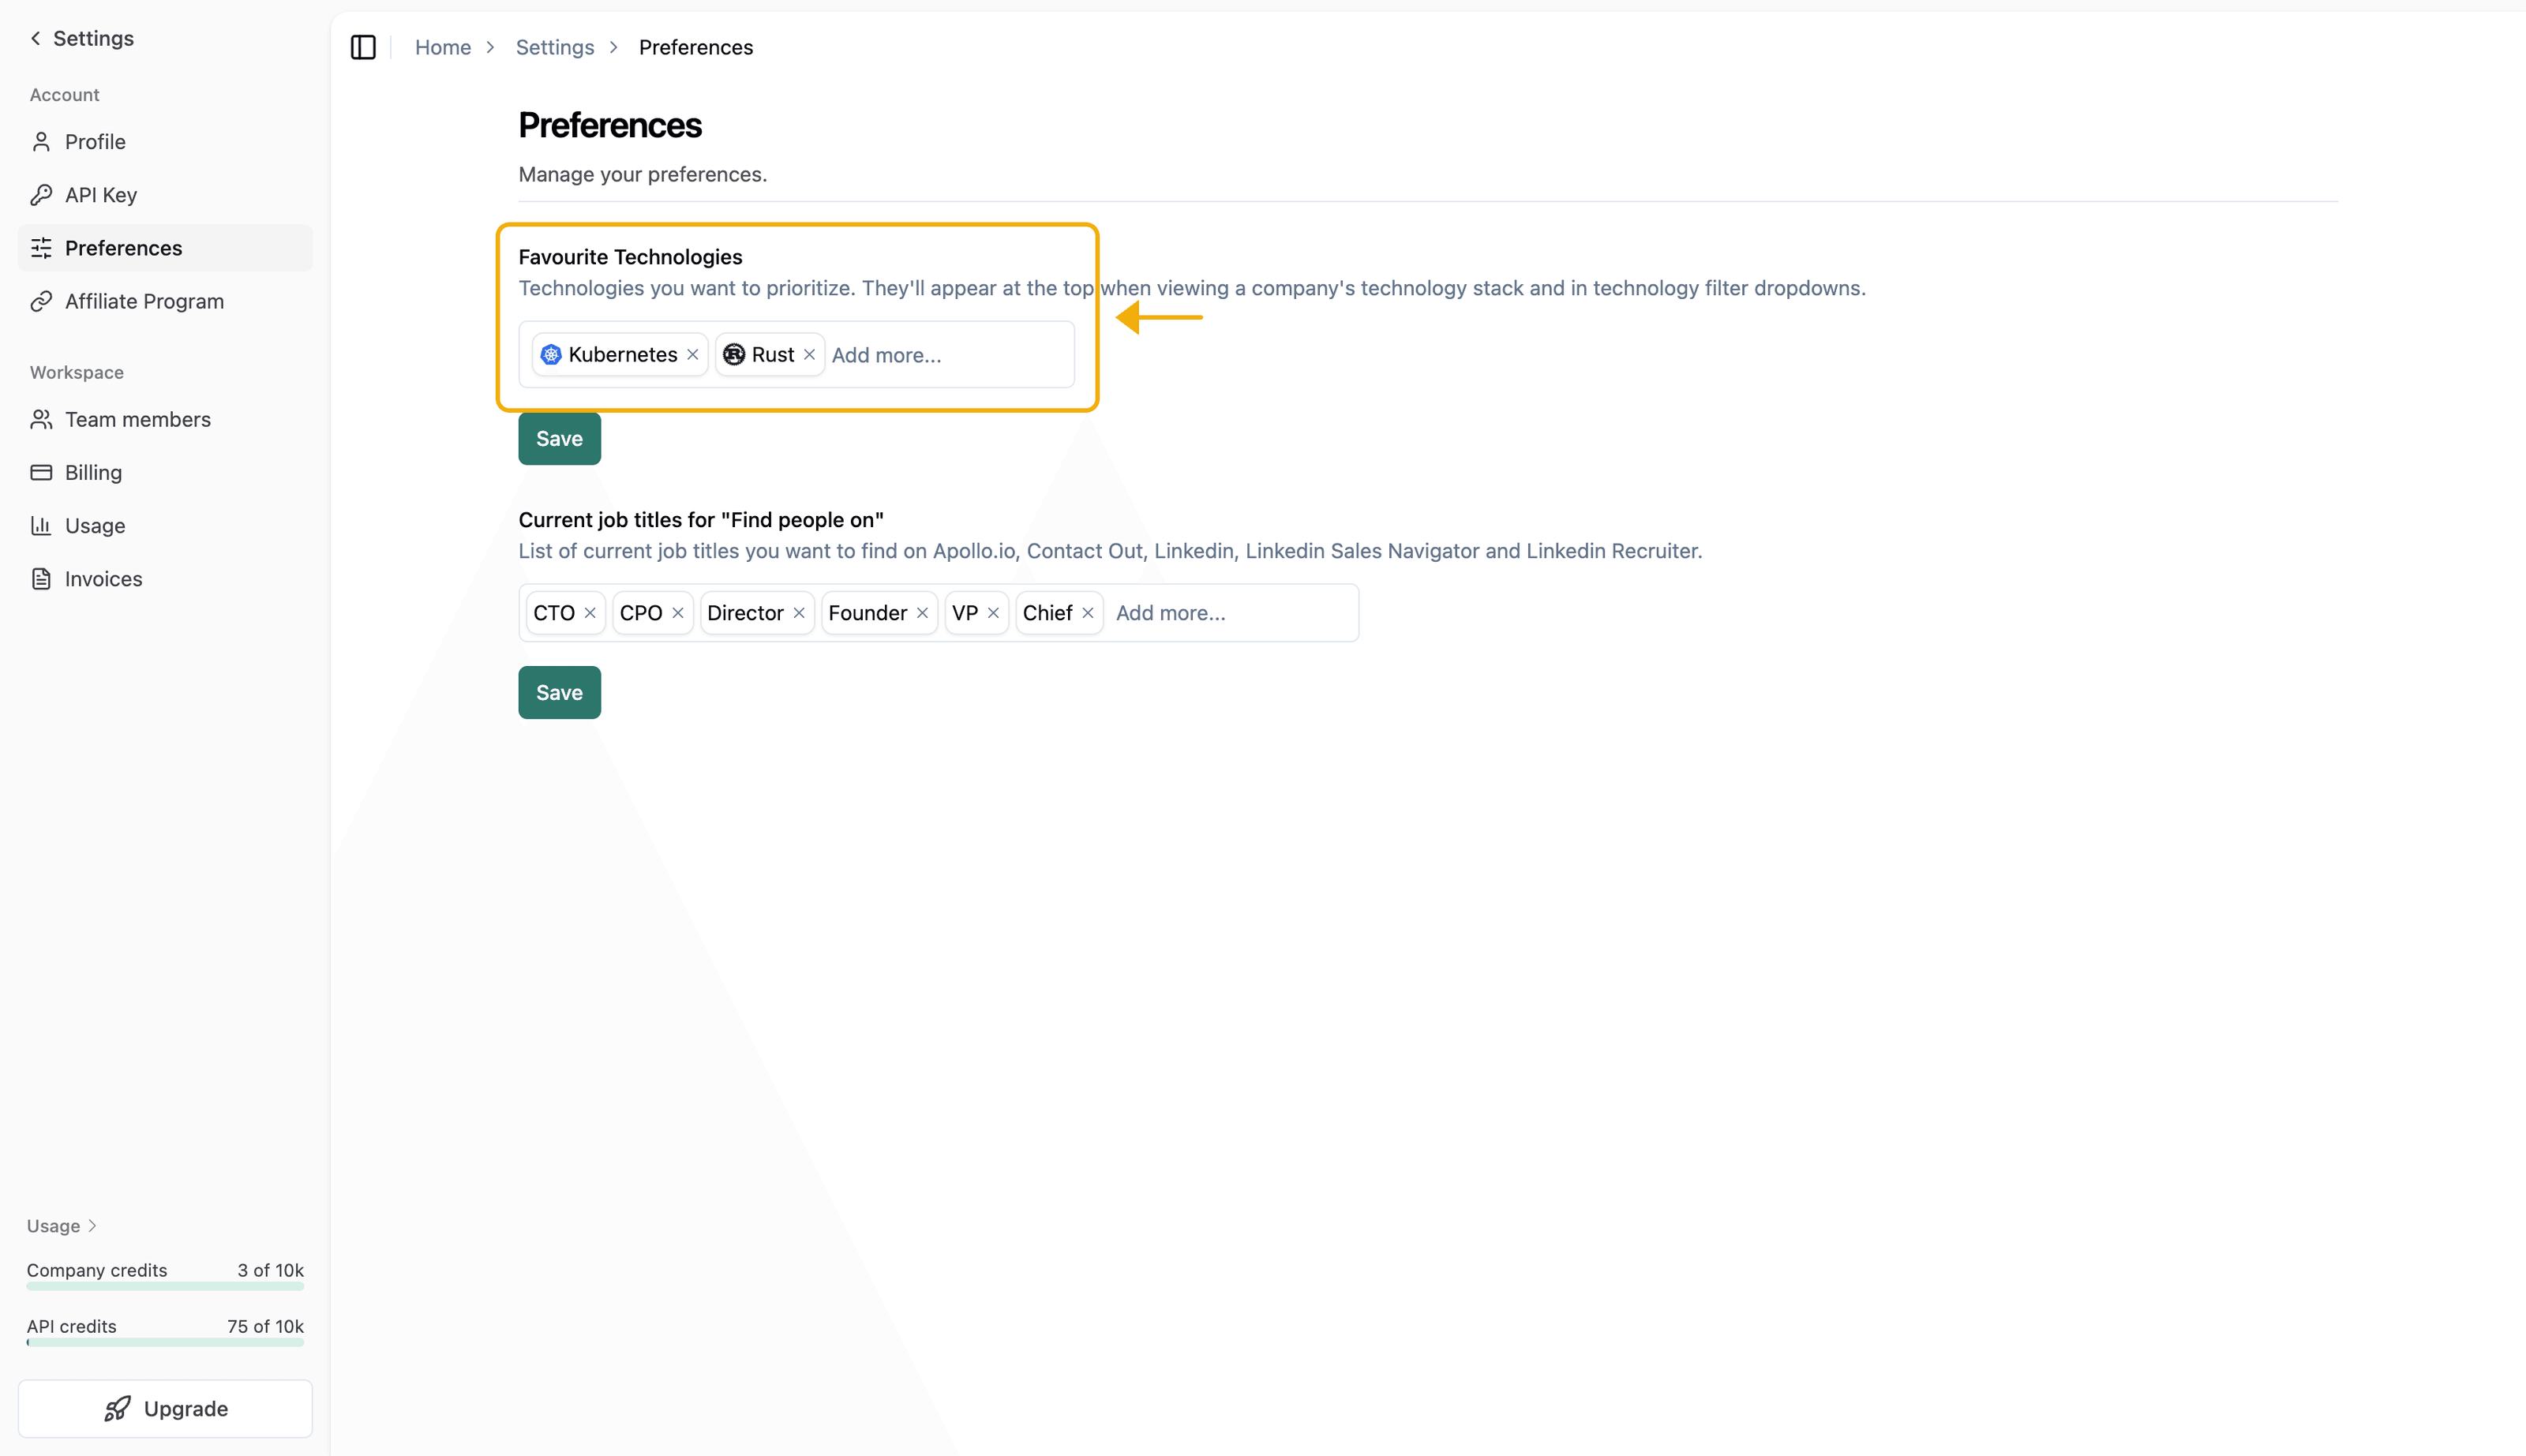Save the favourite technologies

(559, 438)
